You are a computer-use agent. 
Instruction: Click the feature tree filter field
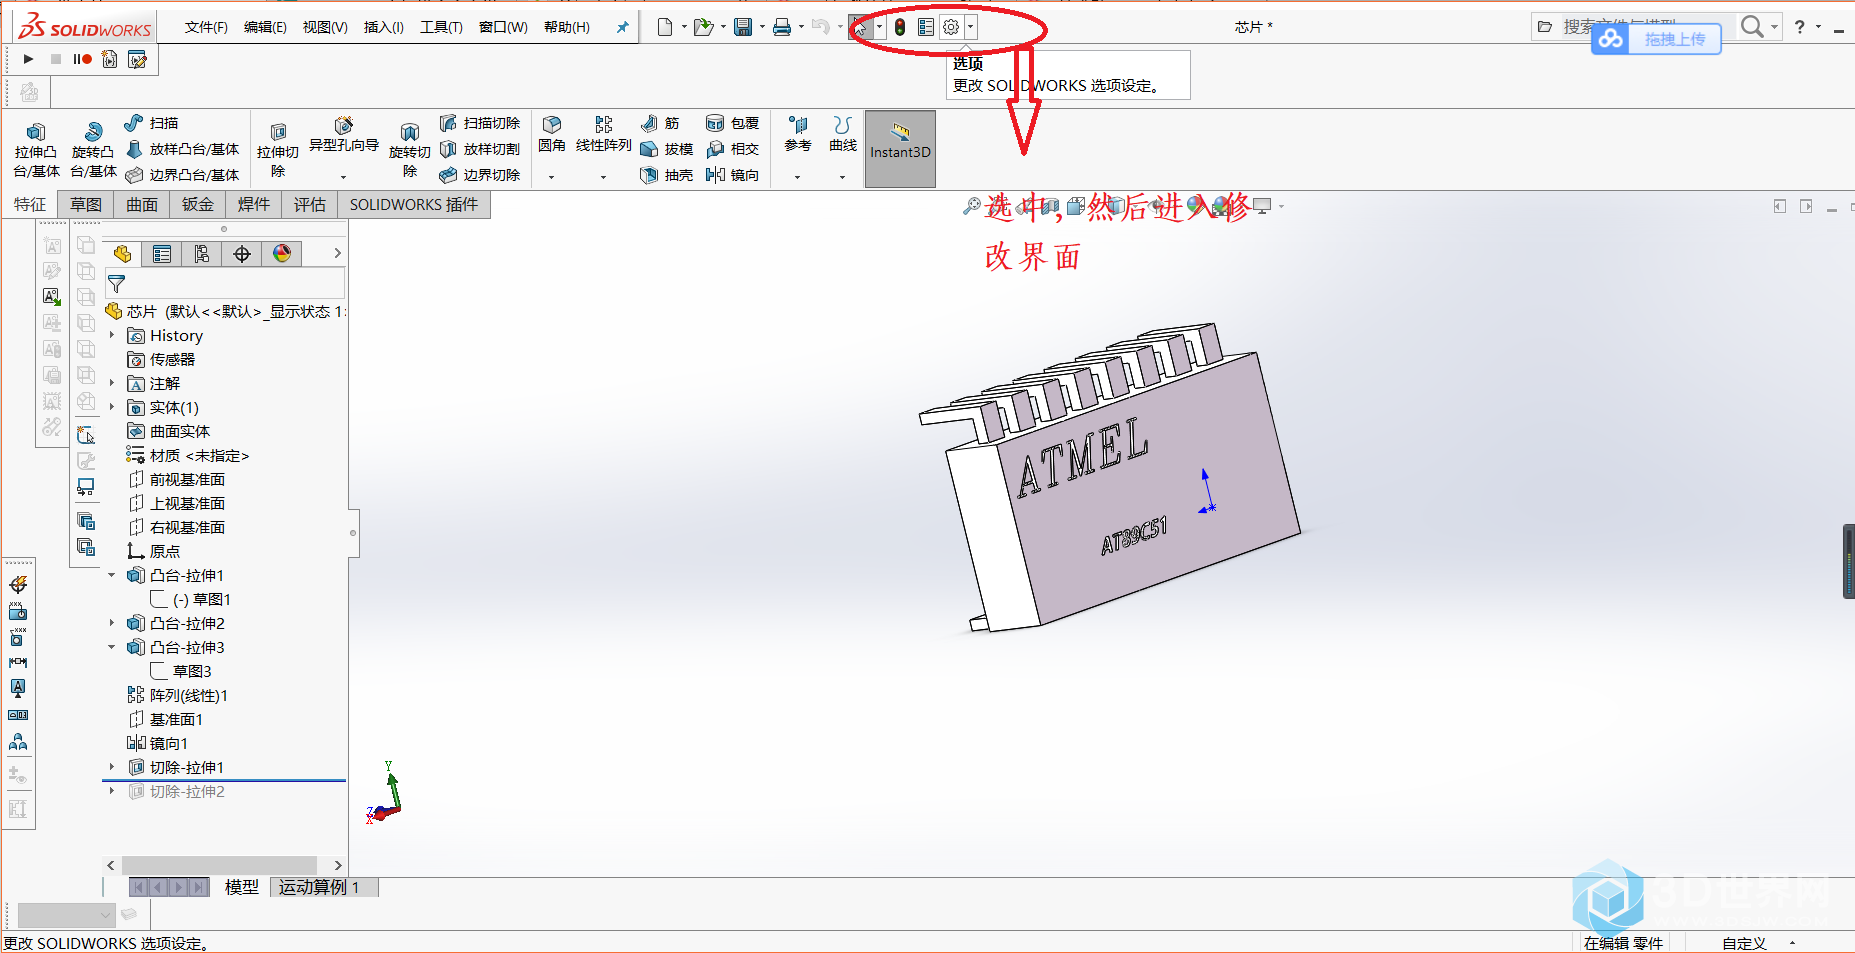point(225,283)
